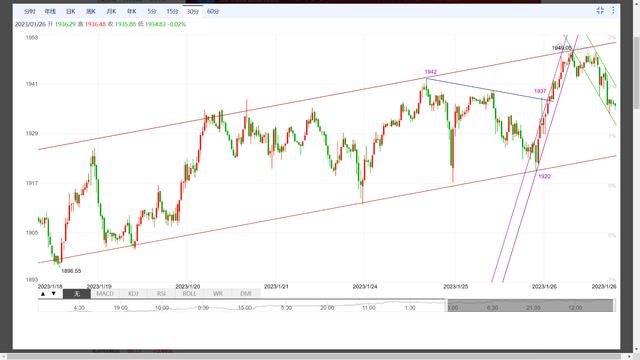Switch to the 分时 time-share tab
640x360 pixels.
30,11
